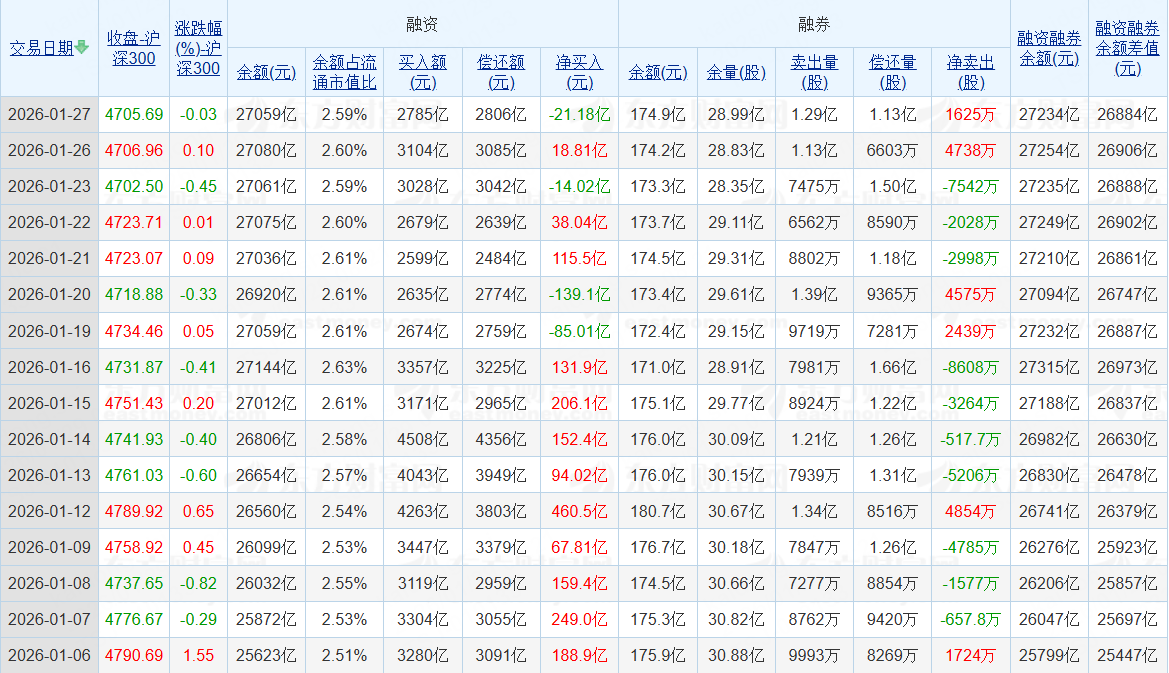Sort by 融资 余额(元) header
The width and height of the screenshot is (1169, 673).
[x=266, y=72]
